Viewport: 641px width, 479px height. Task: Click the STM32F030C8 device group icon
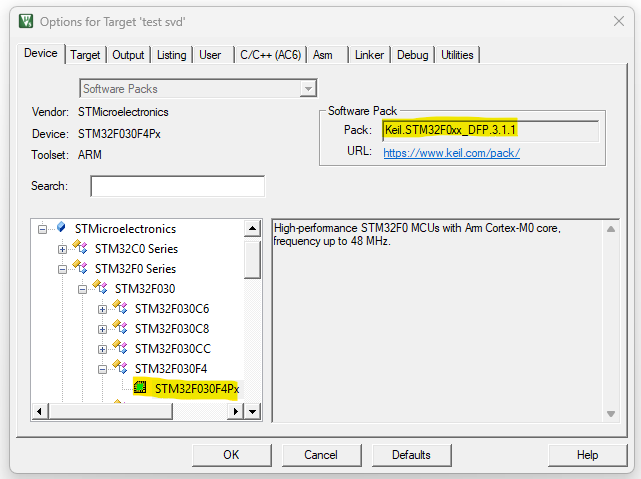(x=120, y=327)
